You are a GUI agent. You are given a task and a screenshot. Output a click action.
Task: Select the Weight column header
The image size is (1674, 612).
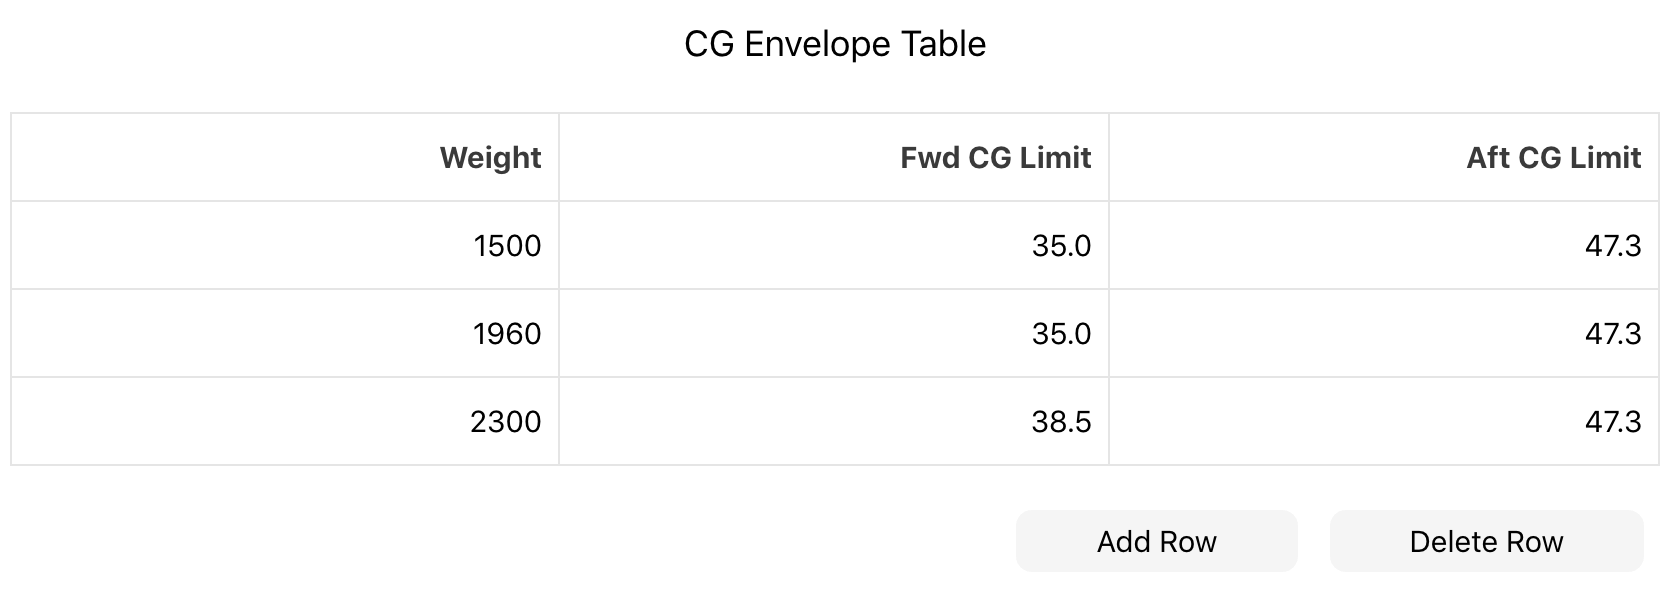click(285, 157)
